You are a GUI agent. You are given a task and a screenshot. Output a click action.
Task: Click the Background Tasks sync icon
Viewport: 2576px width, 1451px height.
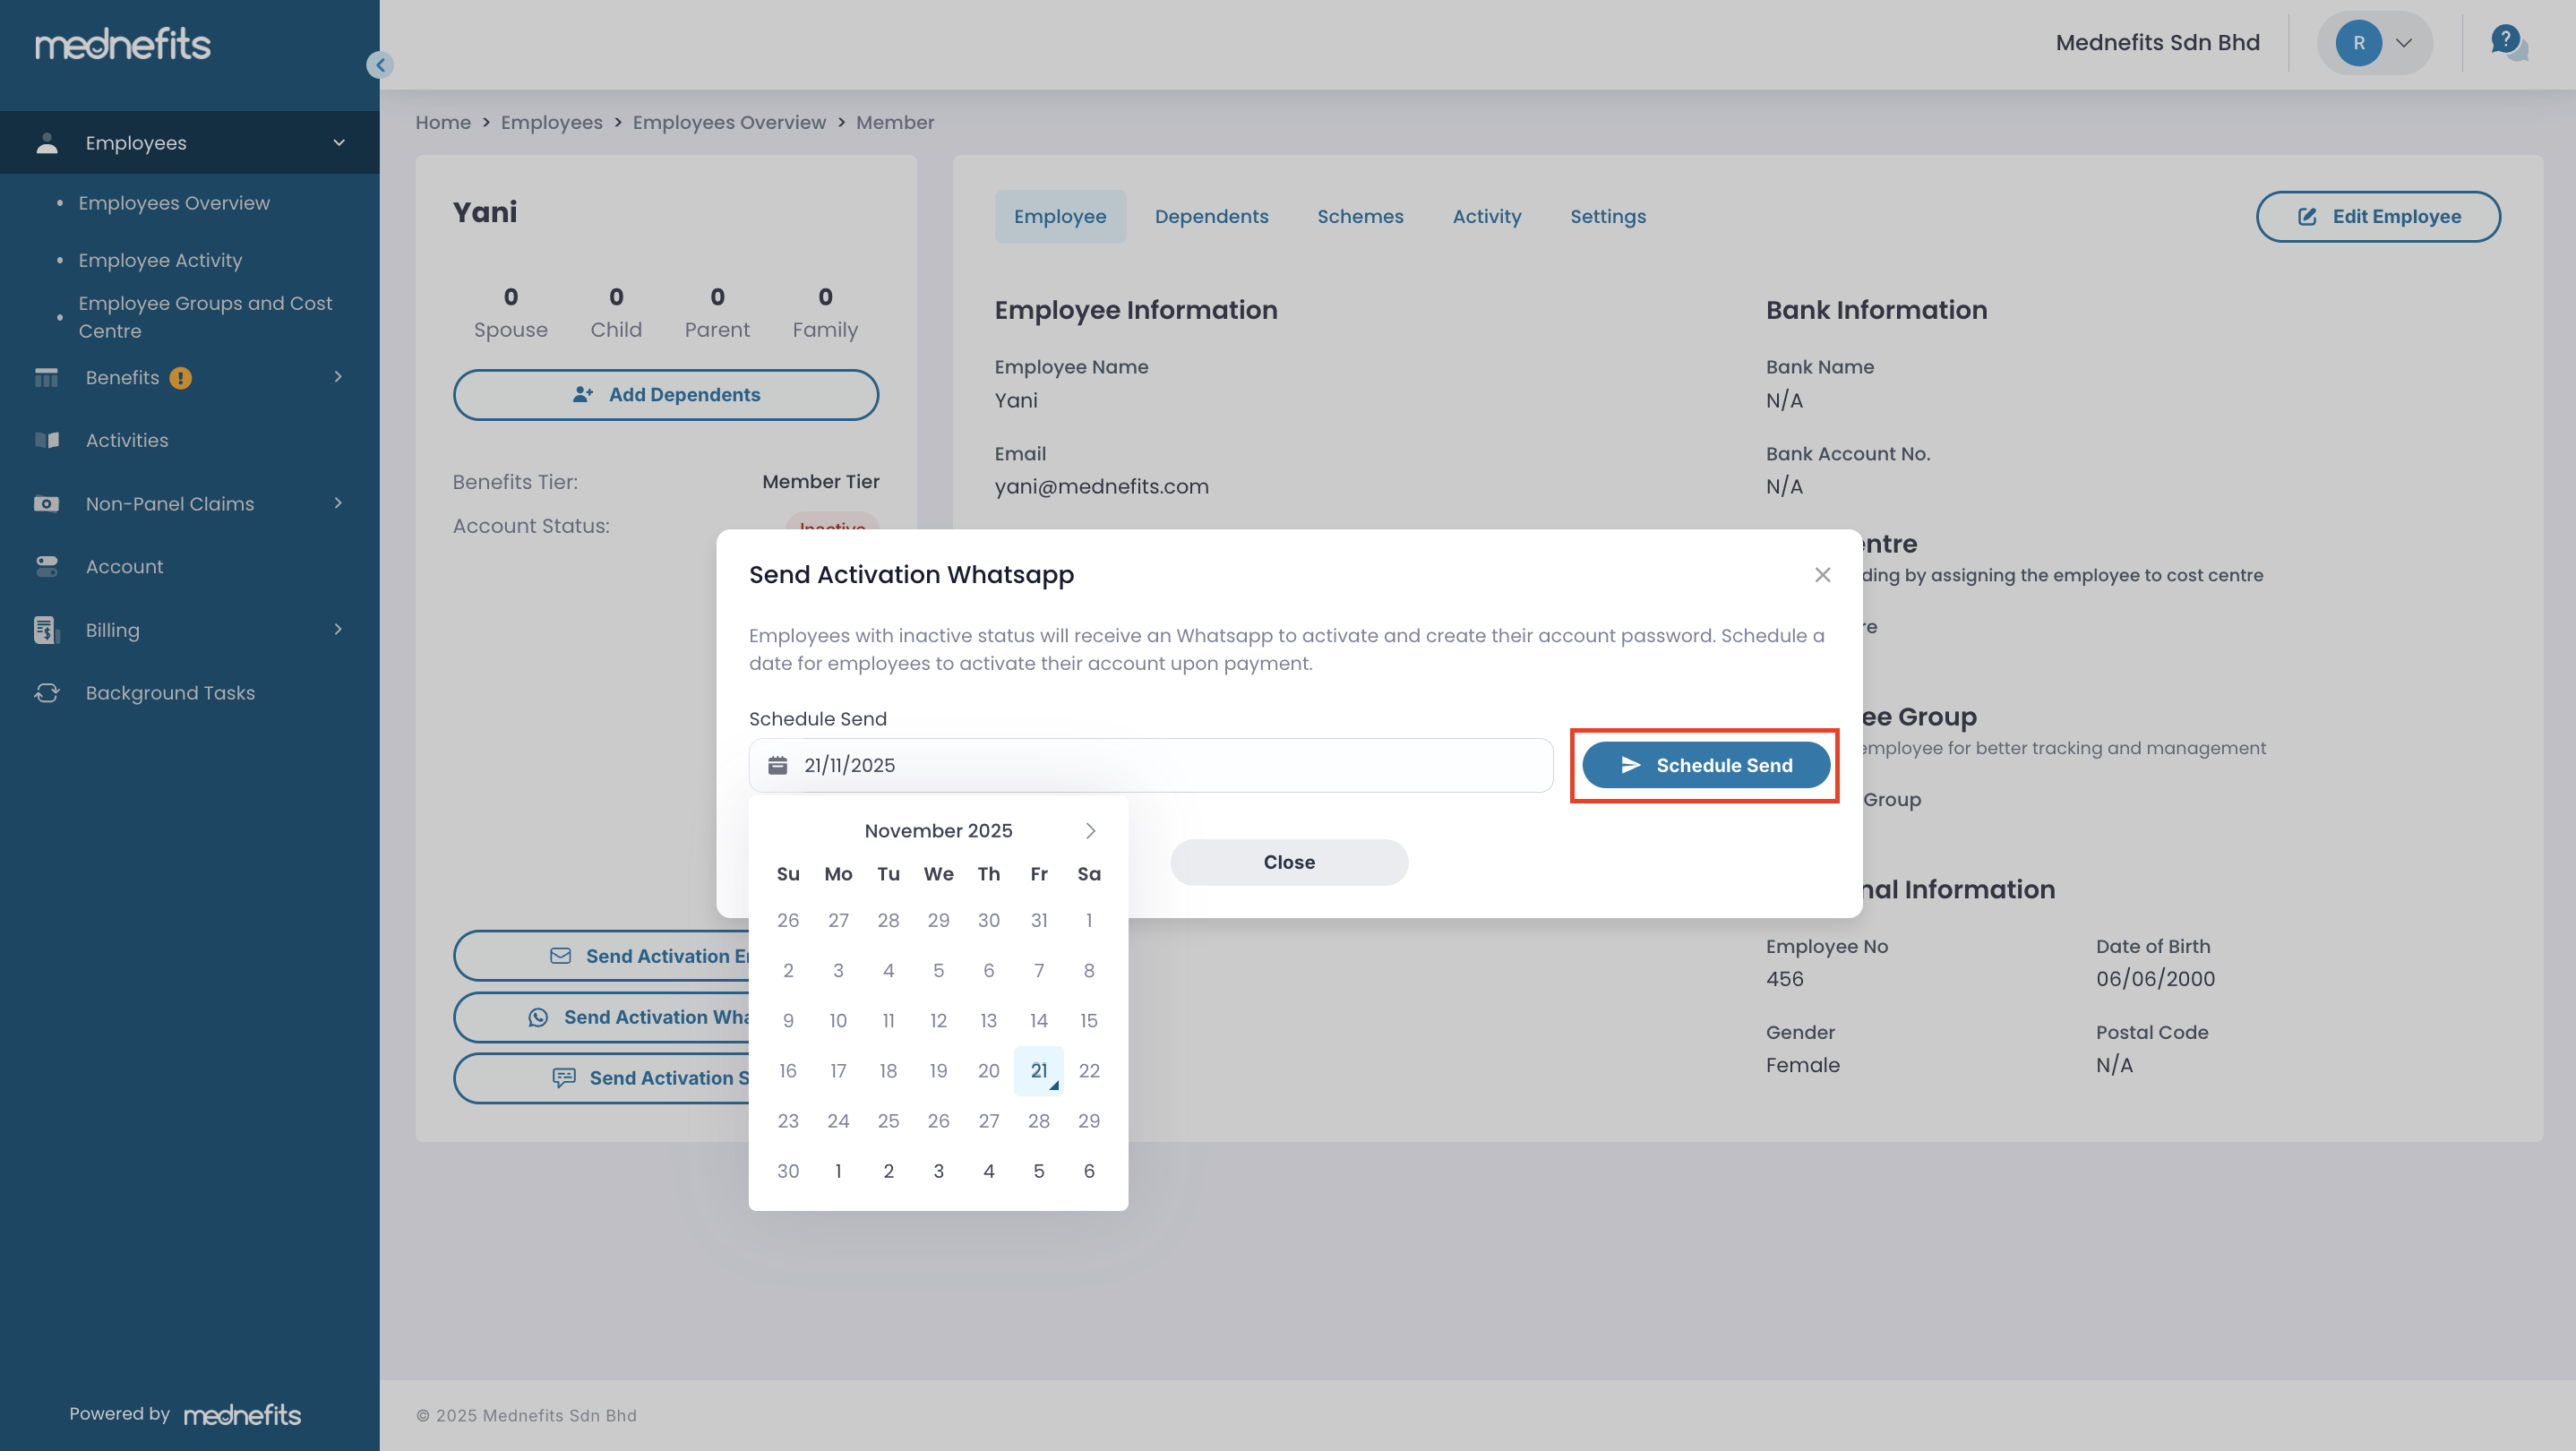coord(47,693)
